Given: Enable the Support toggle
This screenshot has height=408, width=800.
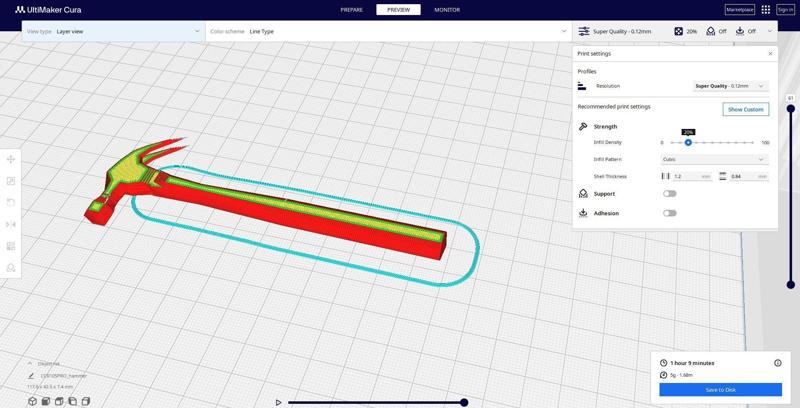Looking at the screenshot, I should click(669, 194).
